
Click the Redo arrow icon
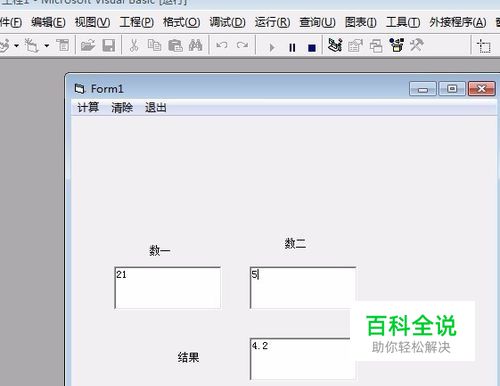[242, 45]
